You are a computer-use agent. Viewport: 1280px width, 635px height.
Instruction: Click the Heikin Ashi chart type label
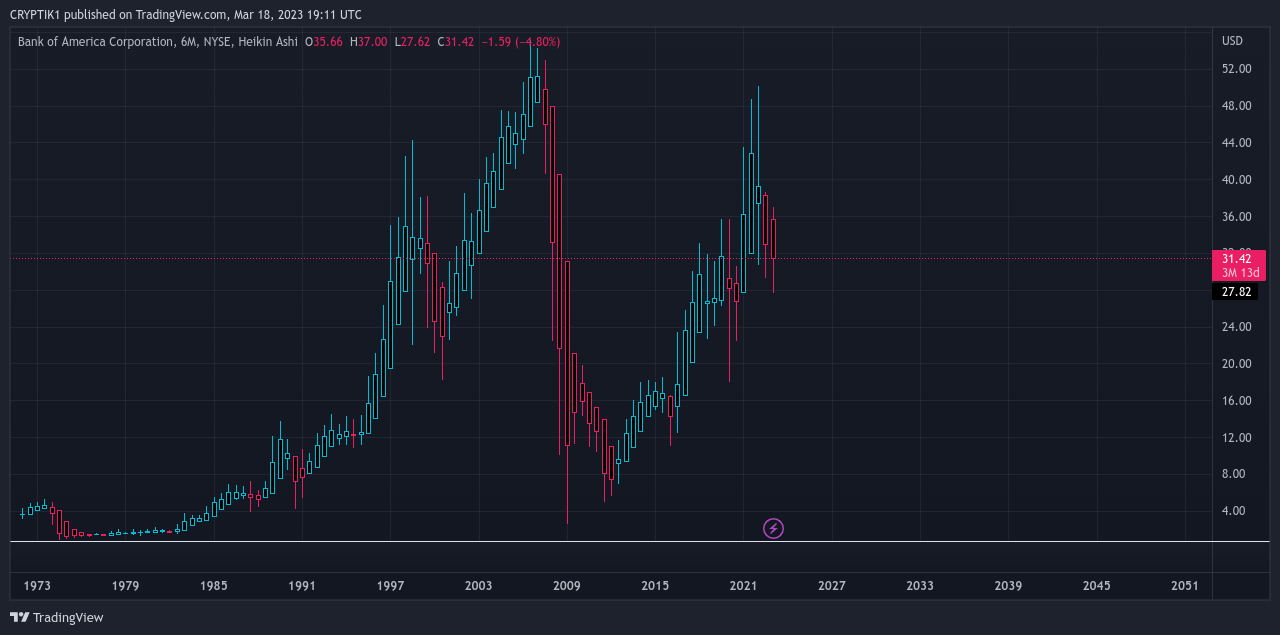tap(269, 42)
